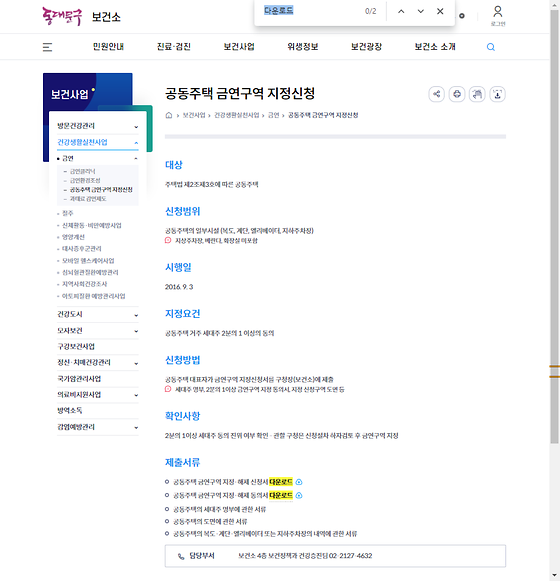Expand 건강도시 sidebar chevron

[136, 315]
